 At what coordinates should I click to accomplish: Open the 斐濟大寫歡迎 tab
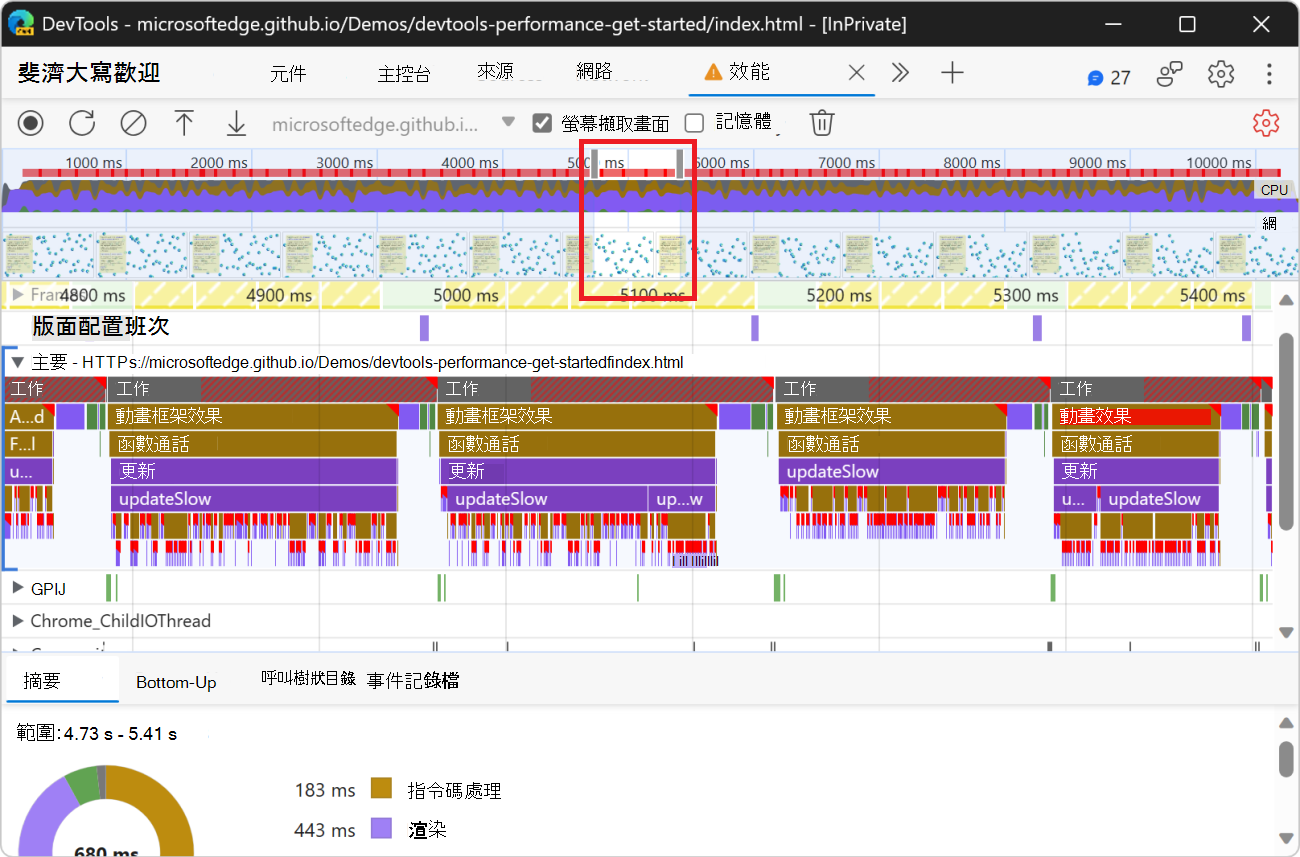89,73
